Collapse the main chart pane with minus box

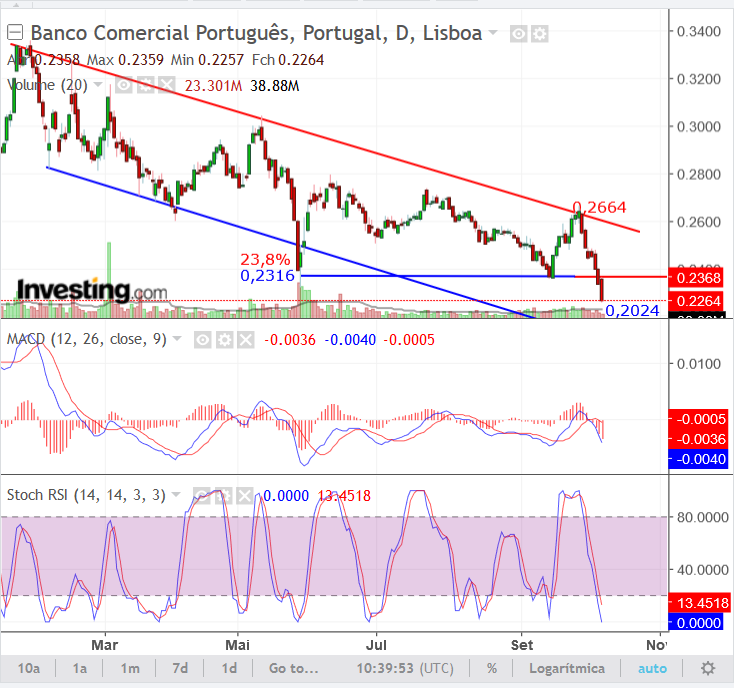pyautogui.click(x=15, y=33)
